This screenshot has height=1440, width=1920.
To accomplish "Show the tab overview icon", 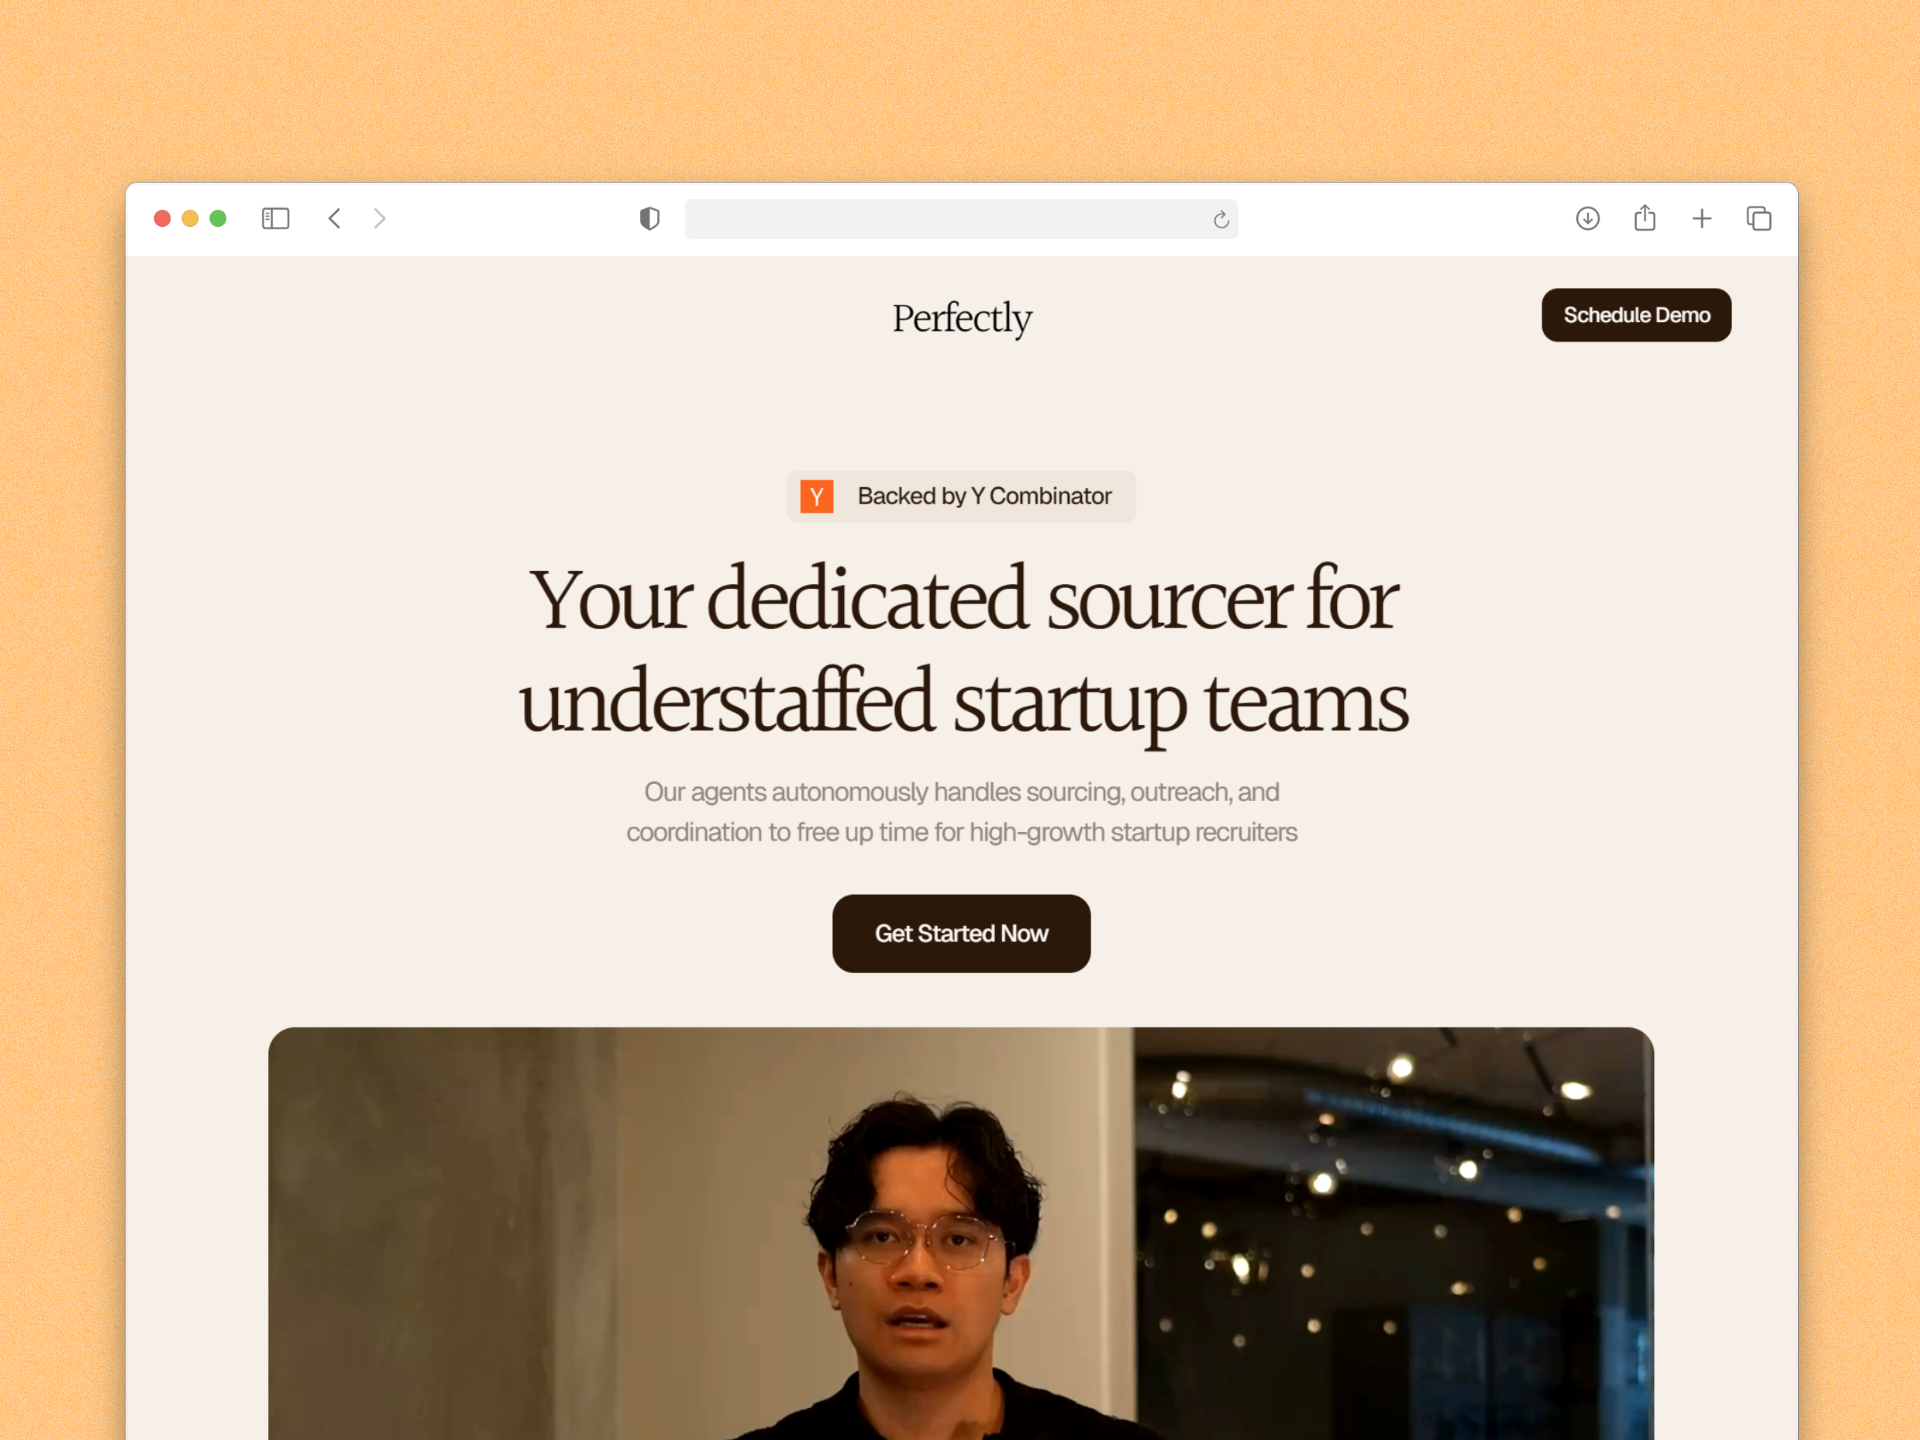I will (1758, 218).
